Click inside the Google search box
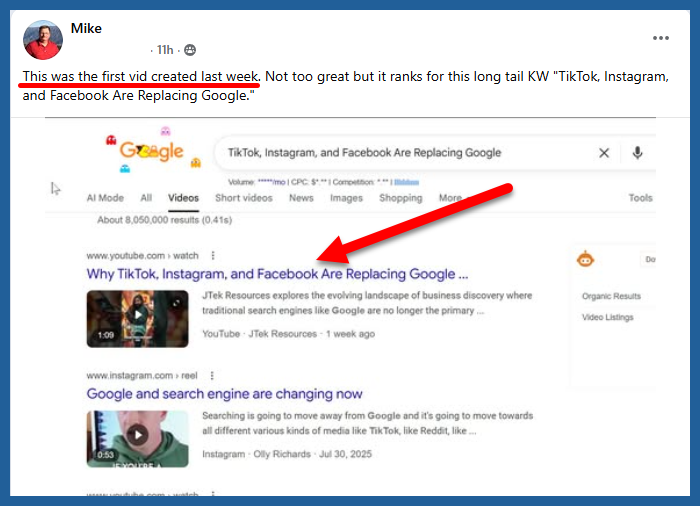 (400, 153)
